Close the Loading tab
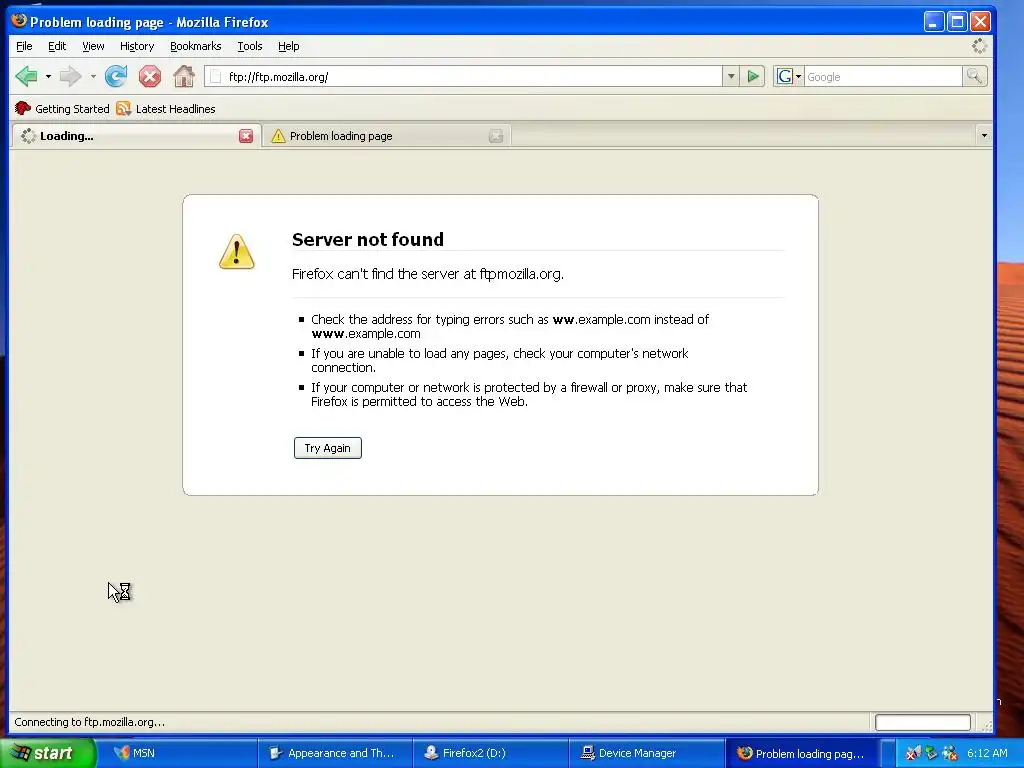The height and width of the screenshot is (768, 1024). [246, 136]
